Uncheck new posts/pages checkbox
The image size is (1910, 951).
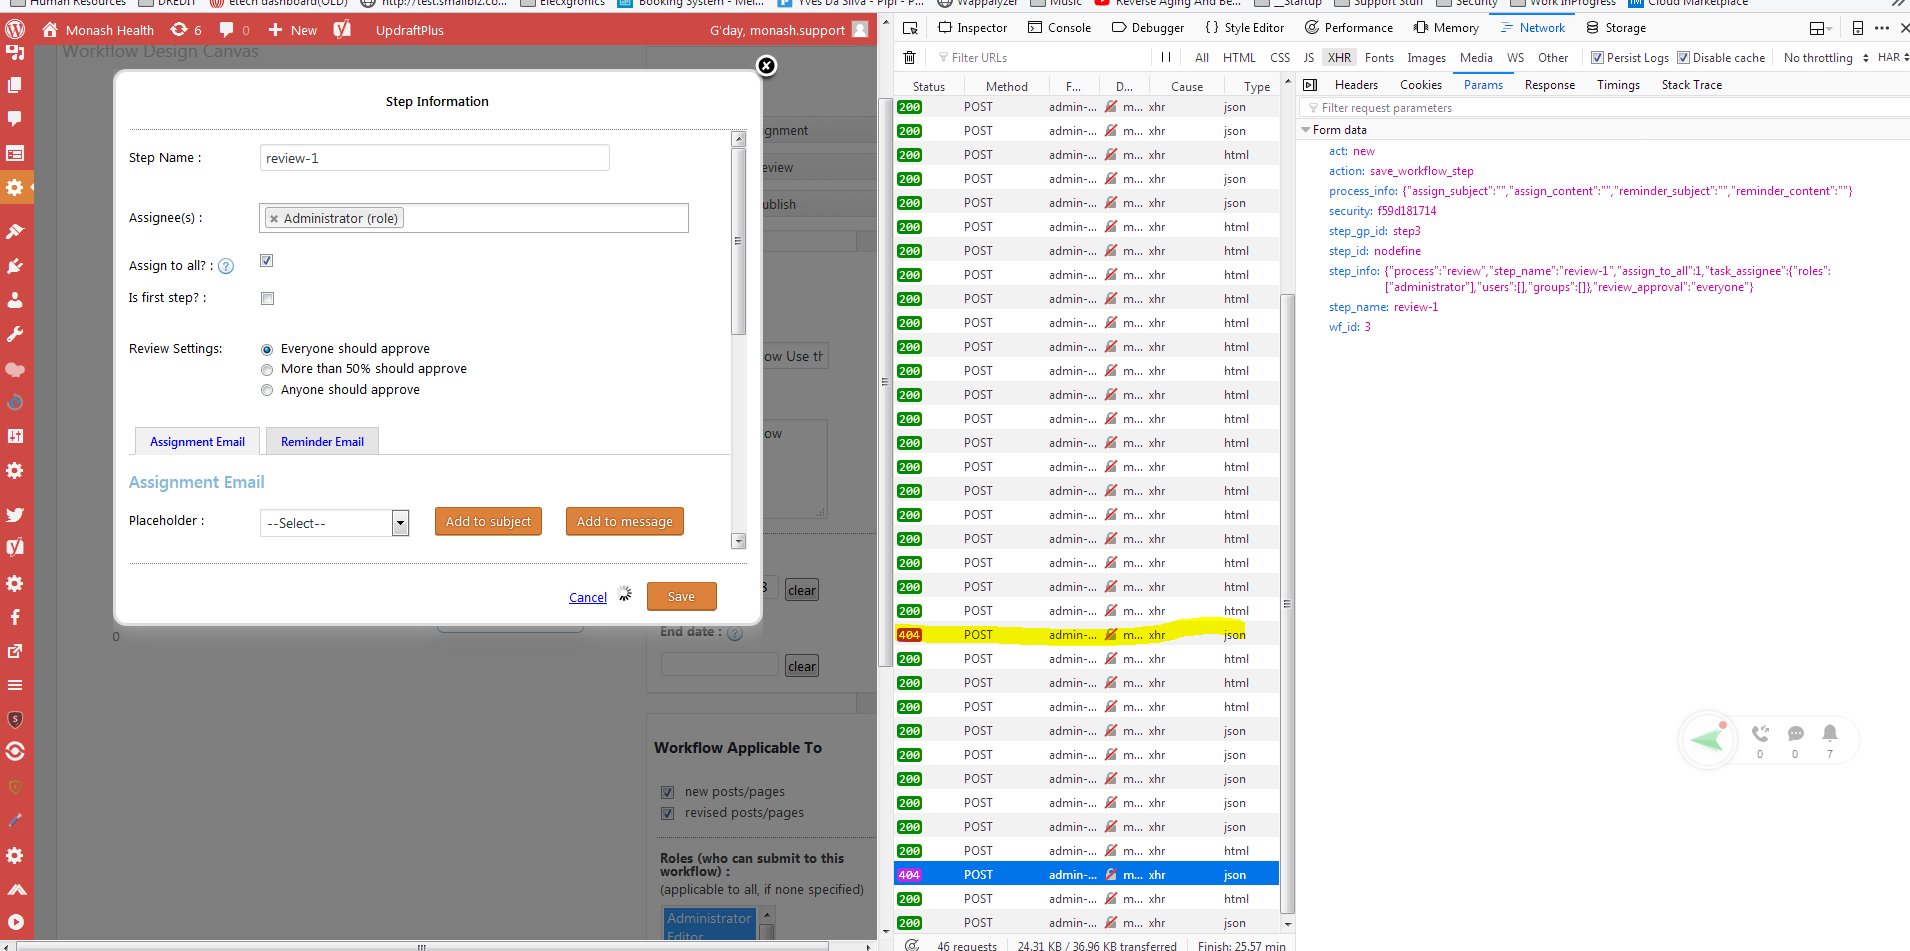coord(667,792)
